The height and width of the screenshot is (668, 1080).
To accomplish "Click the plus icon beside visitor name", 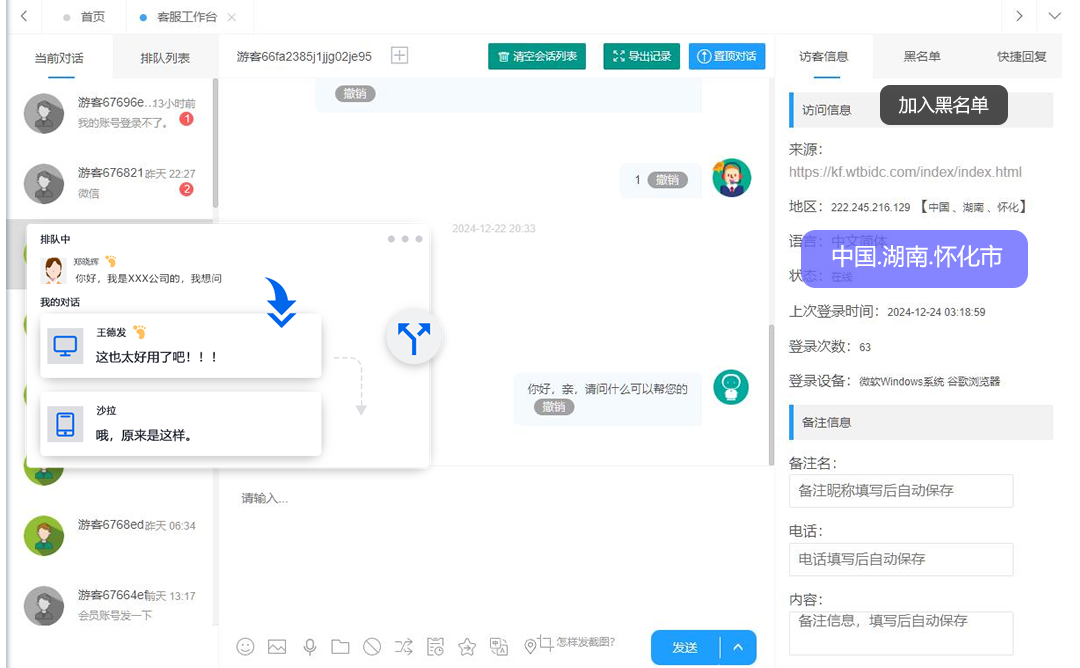I will point(399,55).
